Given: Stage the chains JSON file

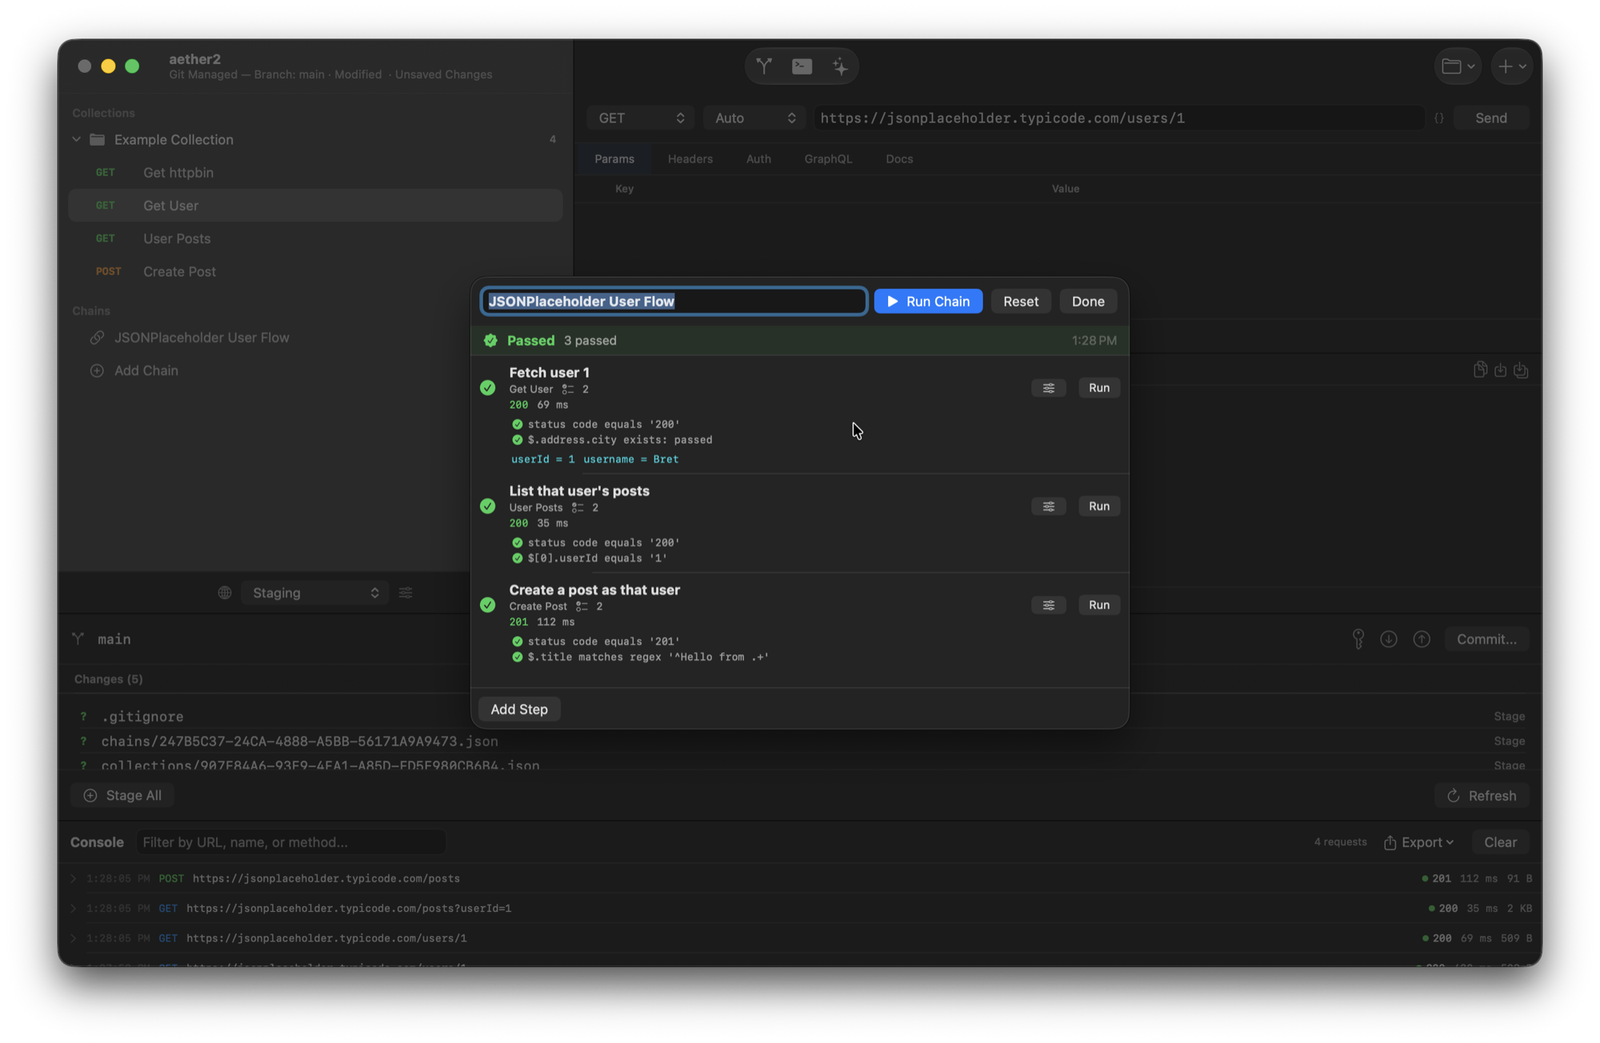Looking at the screenshot, I should [1509, 741].
